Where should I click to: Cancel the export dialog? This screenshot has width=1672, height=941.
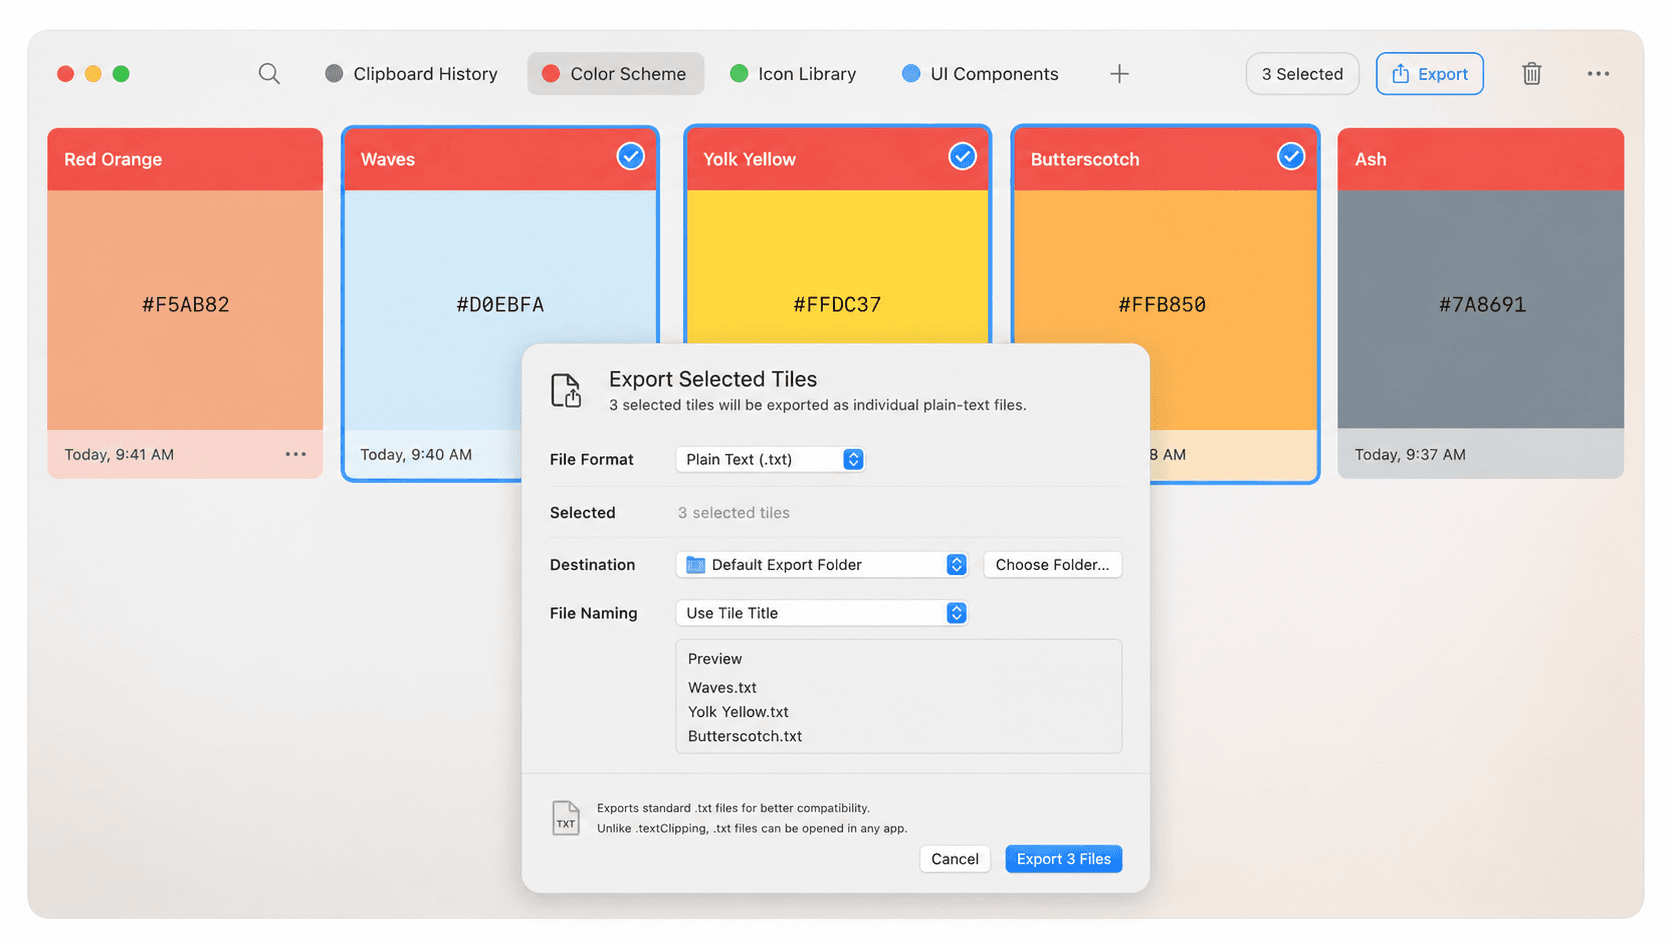pos(955,859)
